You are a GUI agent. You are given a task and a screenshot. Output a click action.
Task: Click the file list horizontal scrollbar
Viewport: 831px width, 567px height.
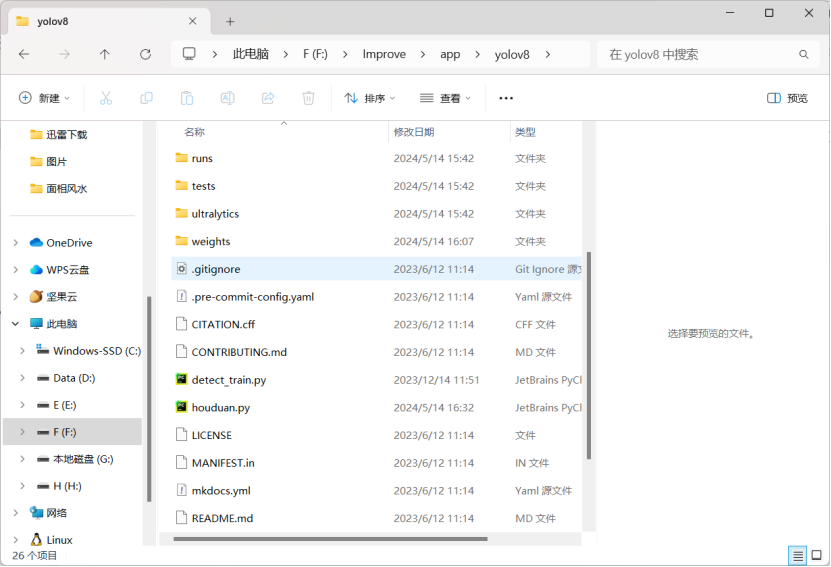click(330, 539)
